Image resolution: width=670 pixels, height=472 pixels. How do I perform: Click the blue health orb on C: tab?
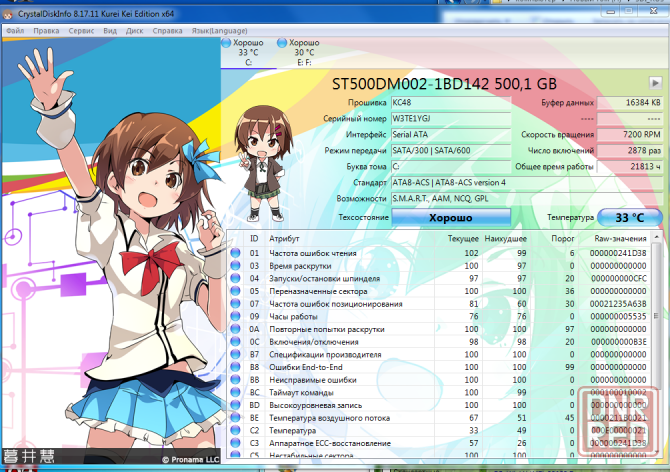click(226, 43)
